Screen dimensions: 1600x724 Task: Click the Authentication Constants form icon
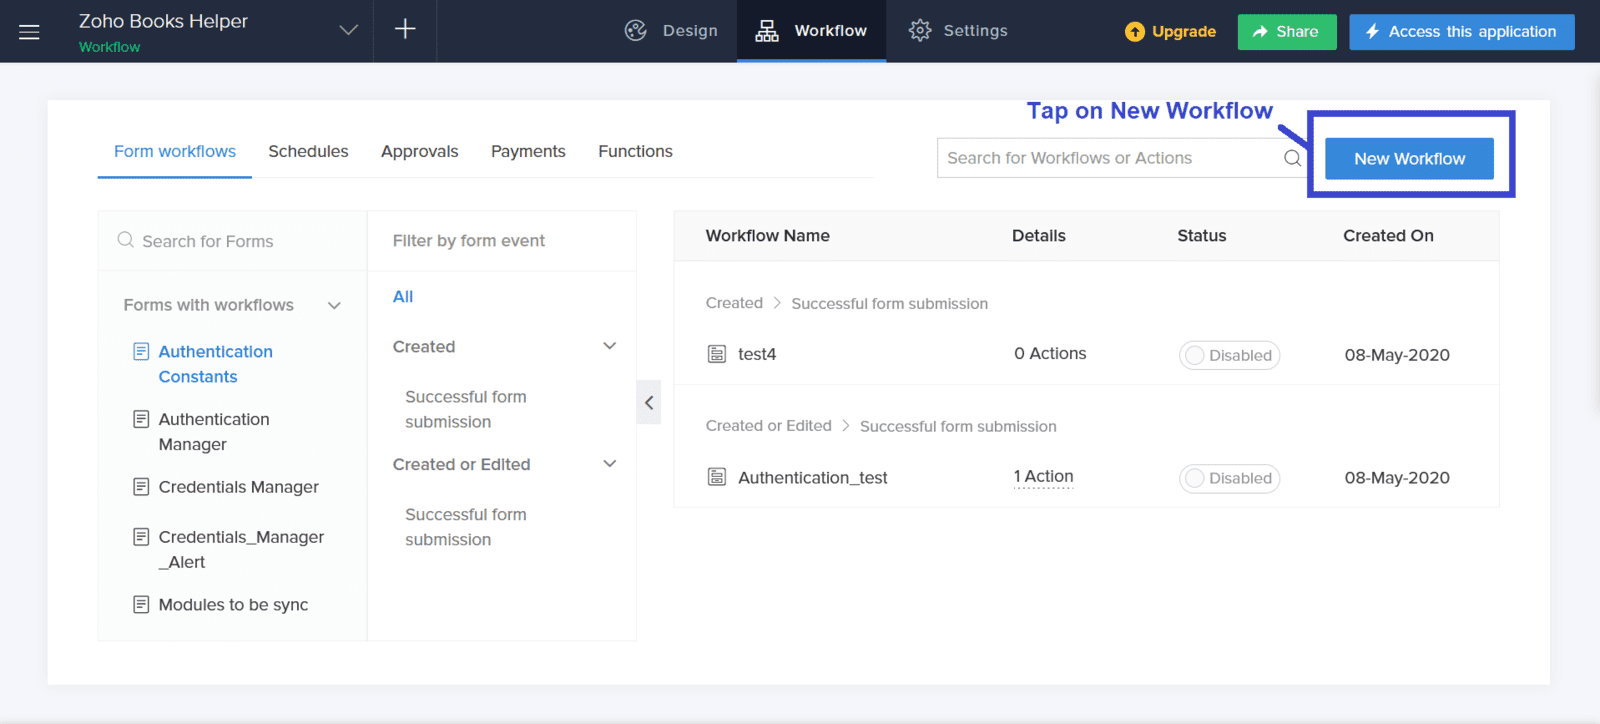click(x=142, y=352)
